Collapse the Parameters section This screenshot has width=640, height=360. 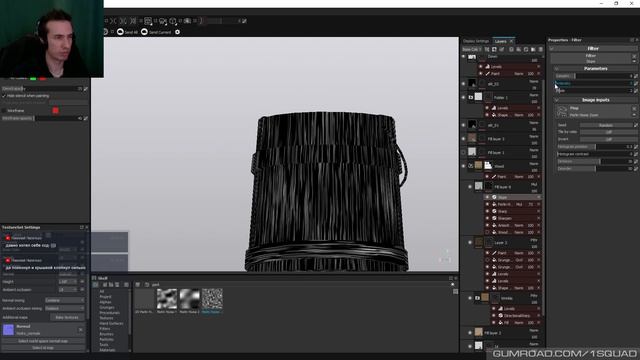[x=557, y=69]
